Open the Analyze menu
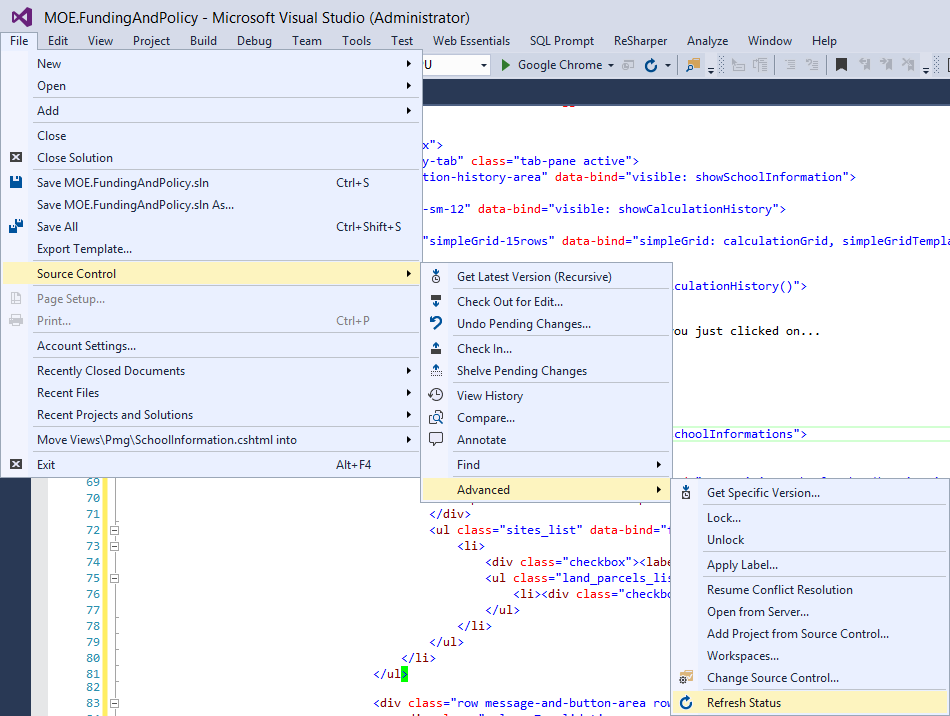The width and height of the screenshot is (950, 716). [x=707, y=41]
